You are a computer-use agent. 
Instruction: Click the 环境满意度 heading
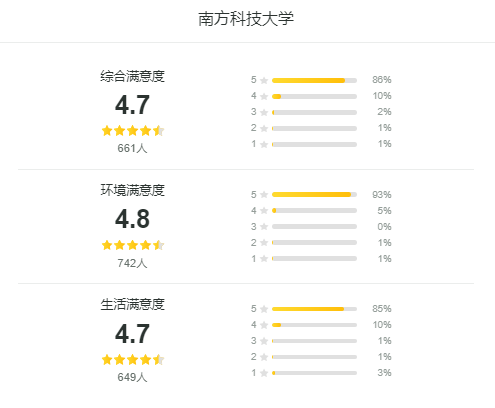tap(133, 190)
